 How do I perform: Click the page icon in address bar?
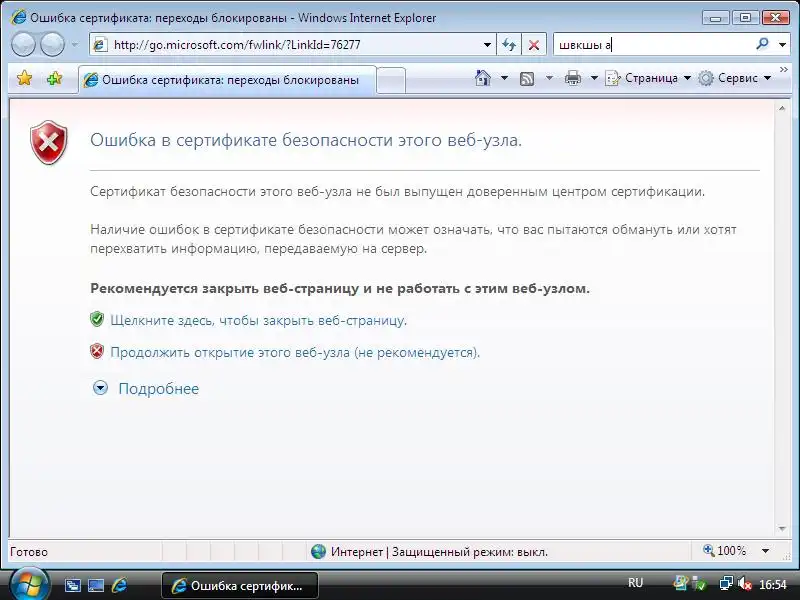tap(100, 45)
